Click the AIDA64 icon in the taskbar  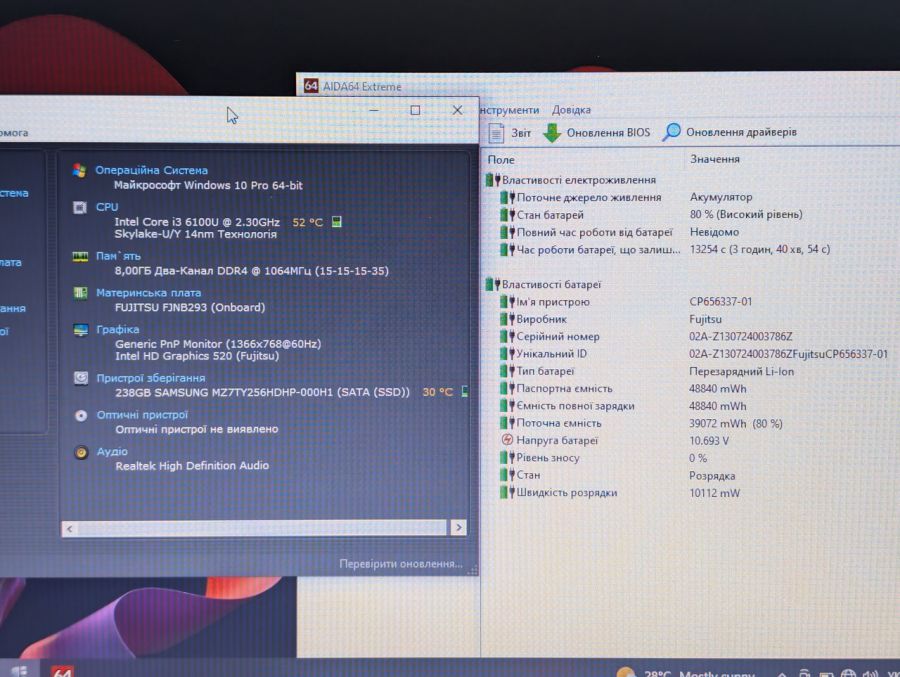[x=61, y=671]
